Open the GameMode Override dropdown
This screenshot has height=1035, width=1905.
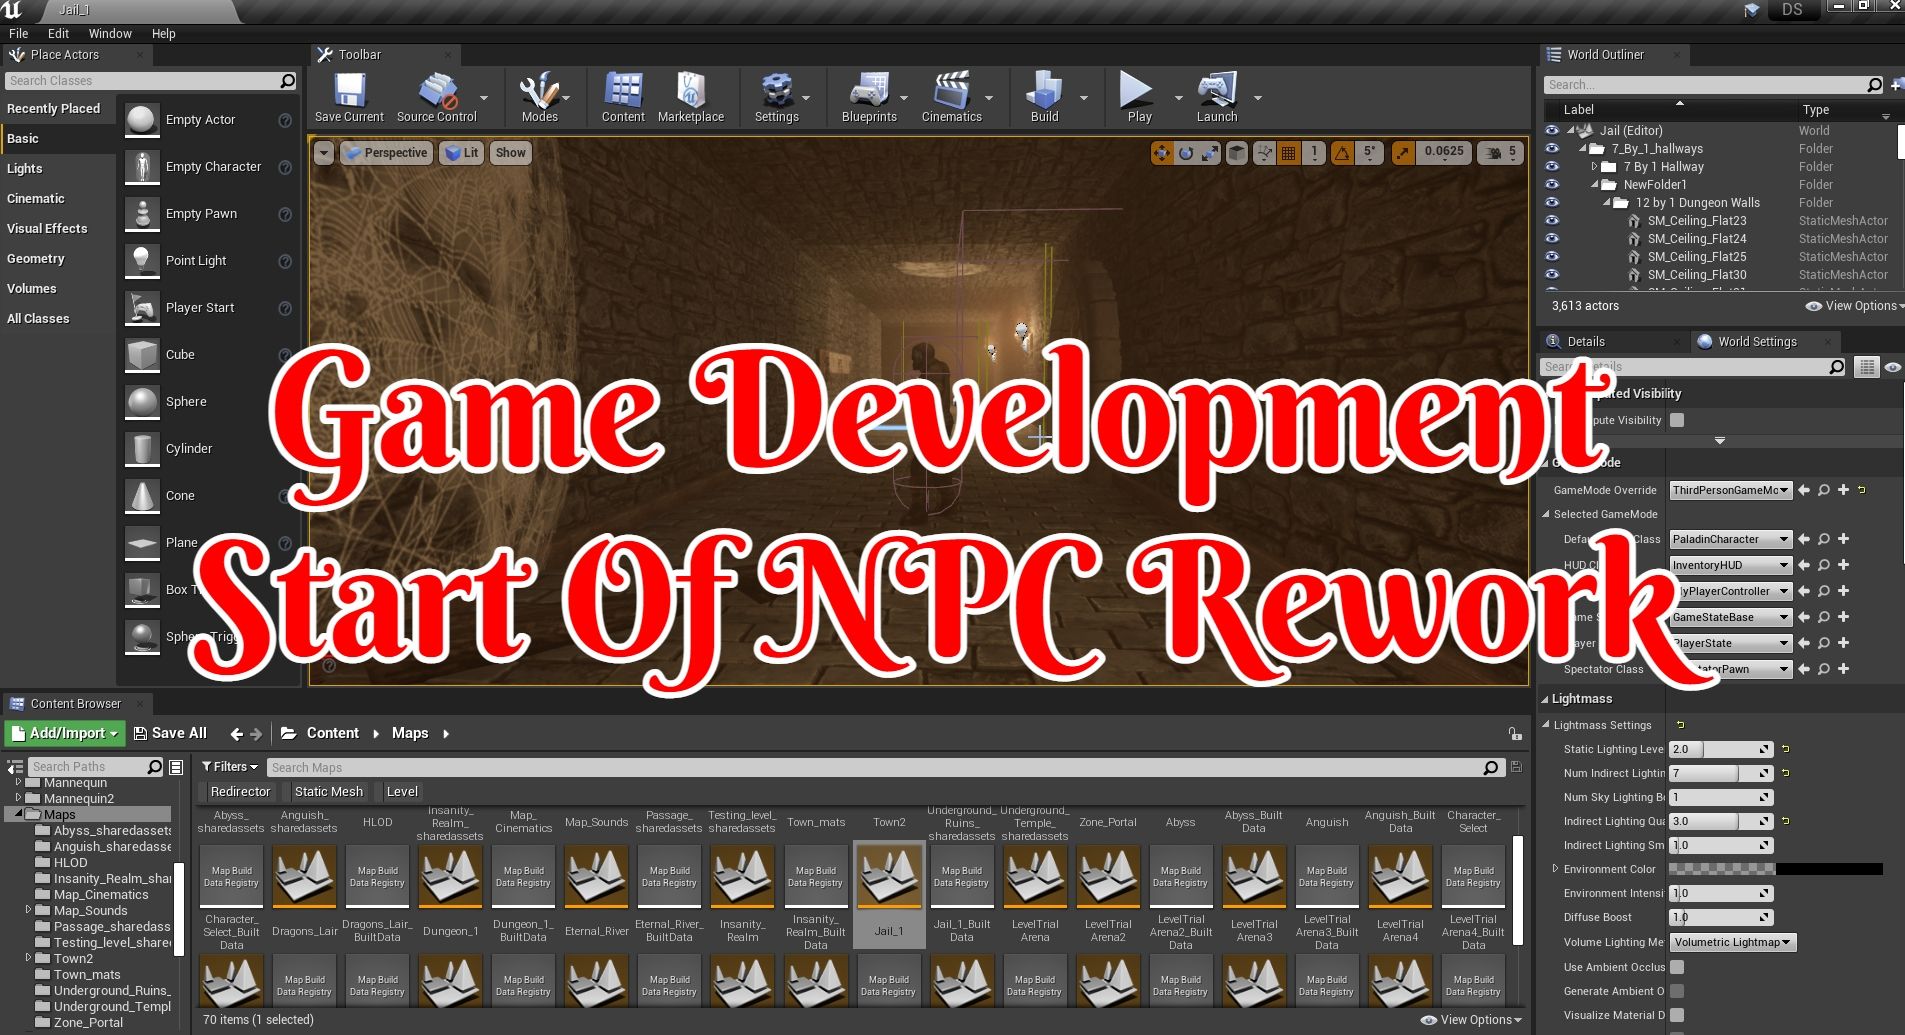(x=1730, y=490)
